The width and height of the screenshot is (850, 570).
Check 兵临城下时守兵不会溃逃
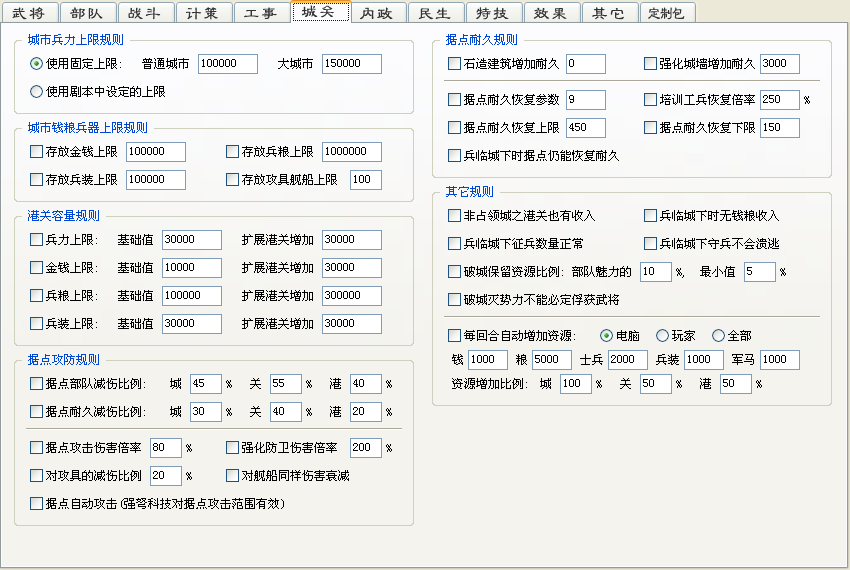click(651, 244)
